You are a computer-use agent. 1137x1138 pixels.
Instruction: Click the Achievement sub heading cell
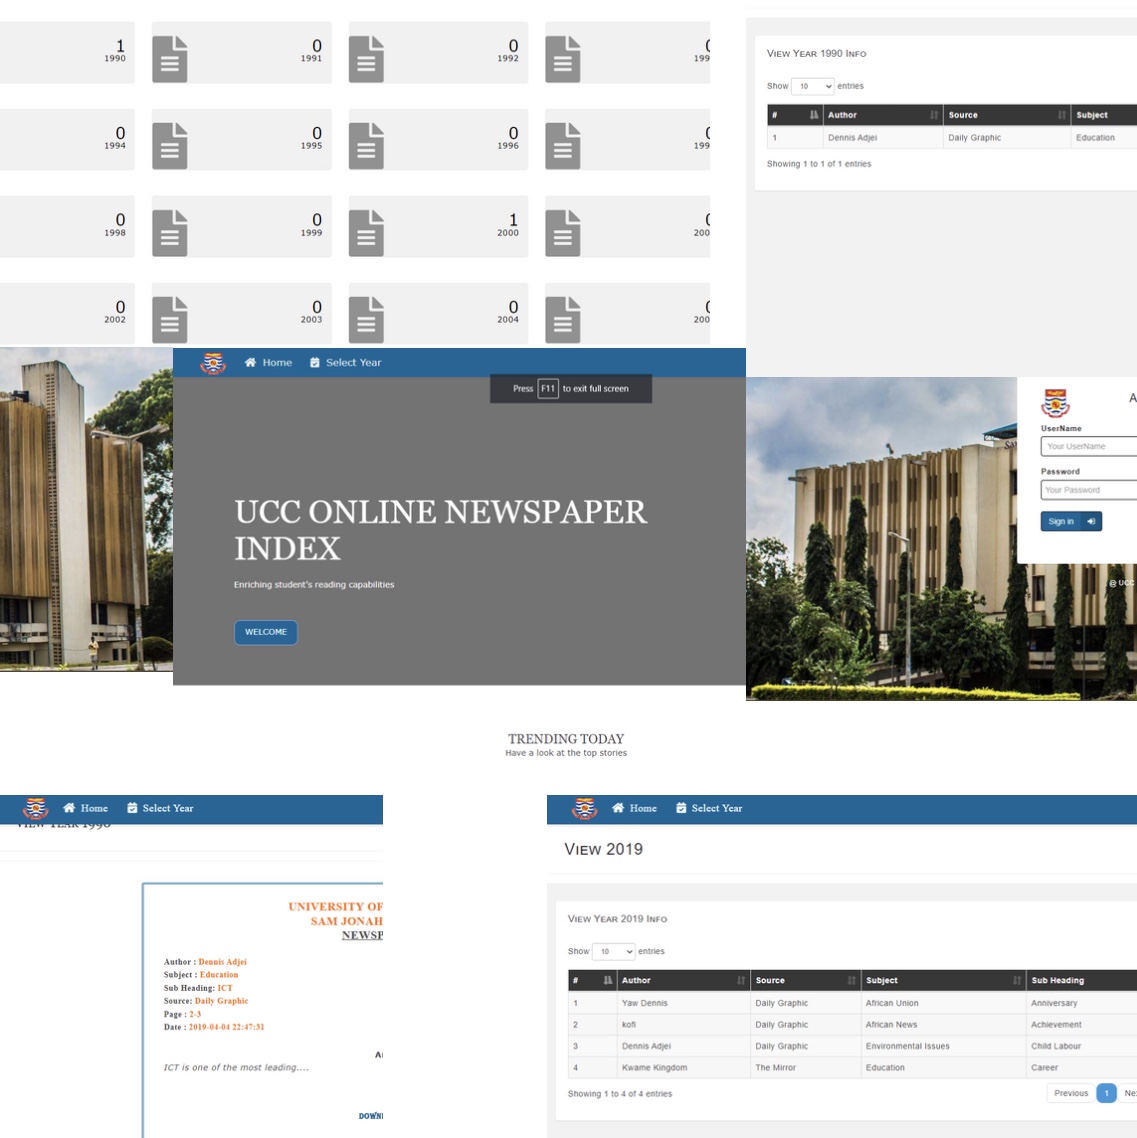1081,1025
